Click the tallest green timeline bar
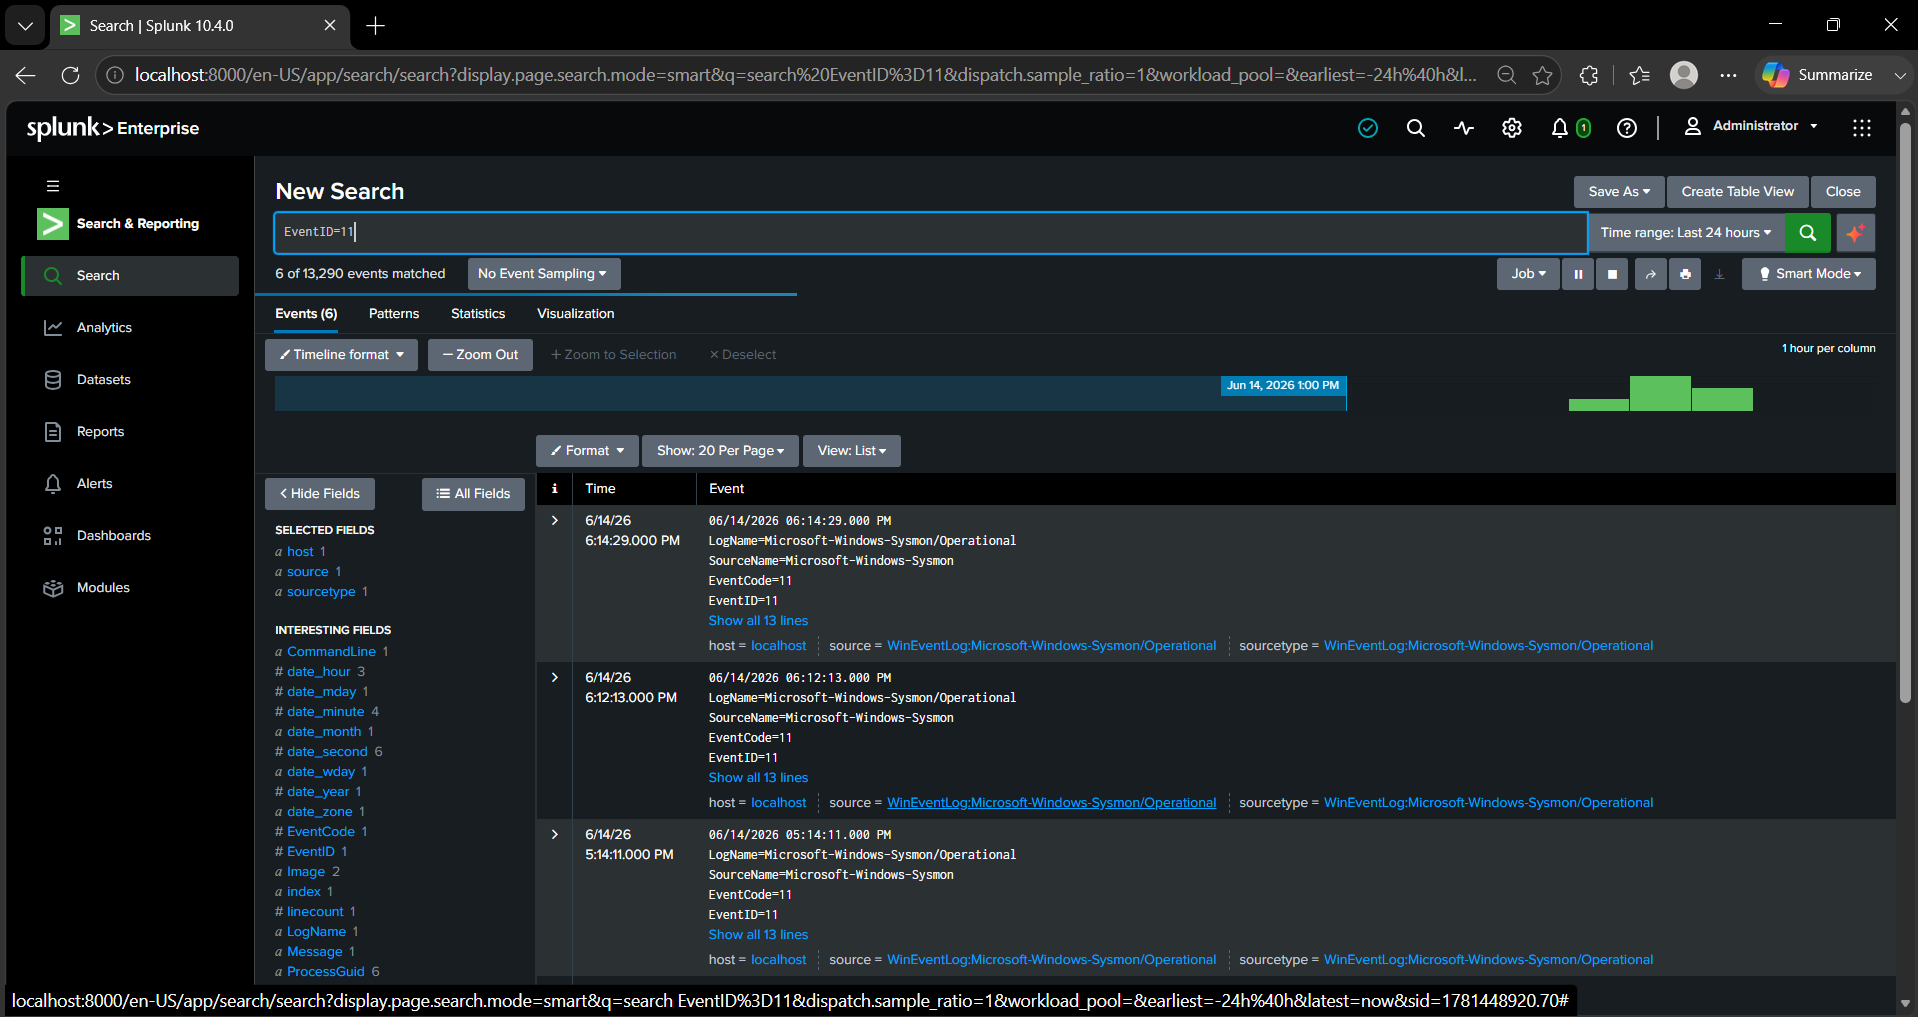The width and height of the screenshot is (1918, 1017). pyautogui.click(x=1660, y=393)
